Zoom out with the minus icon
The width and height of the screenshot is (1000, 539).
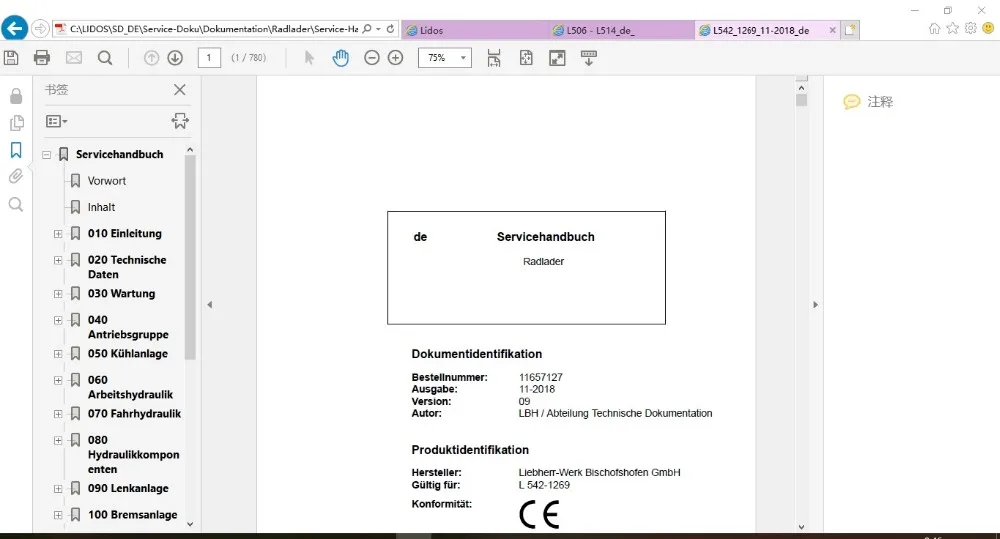(x=372, y=58)
